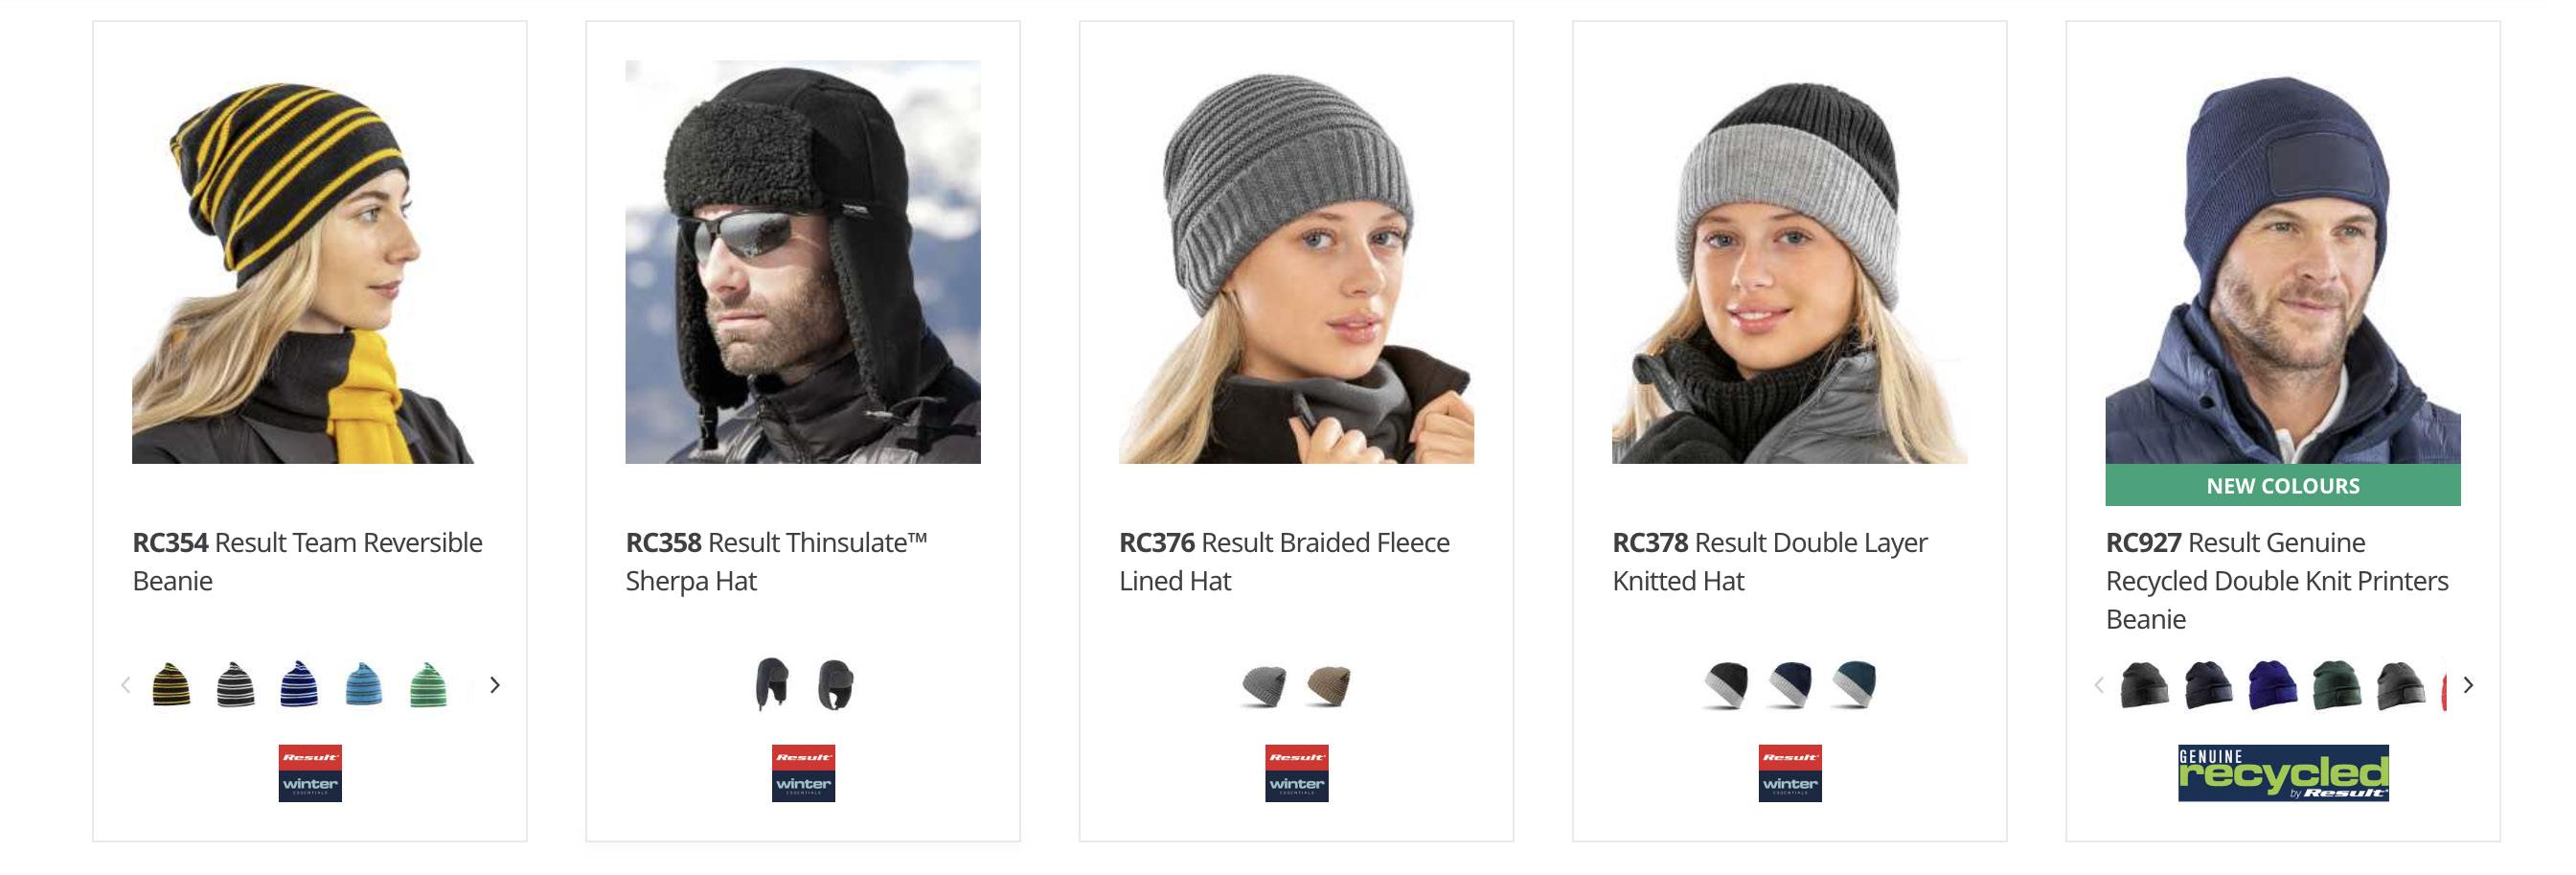Show next colours for RC354 beanie
The height and width of the screenshot is (875, 2576).
[x=494, y=685]
